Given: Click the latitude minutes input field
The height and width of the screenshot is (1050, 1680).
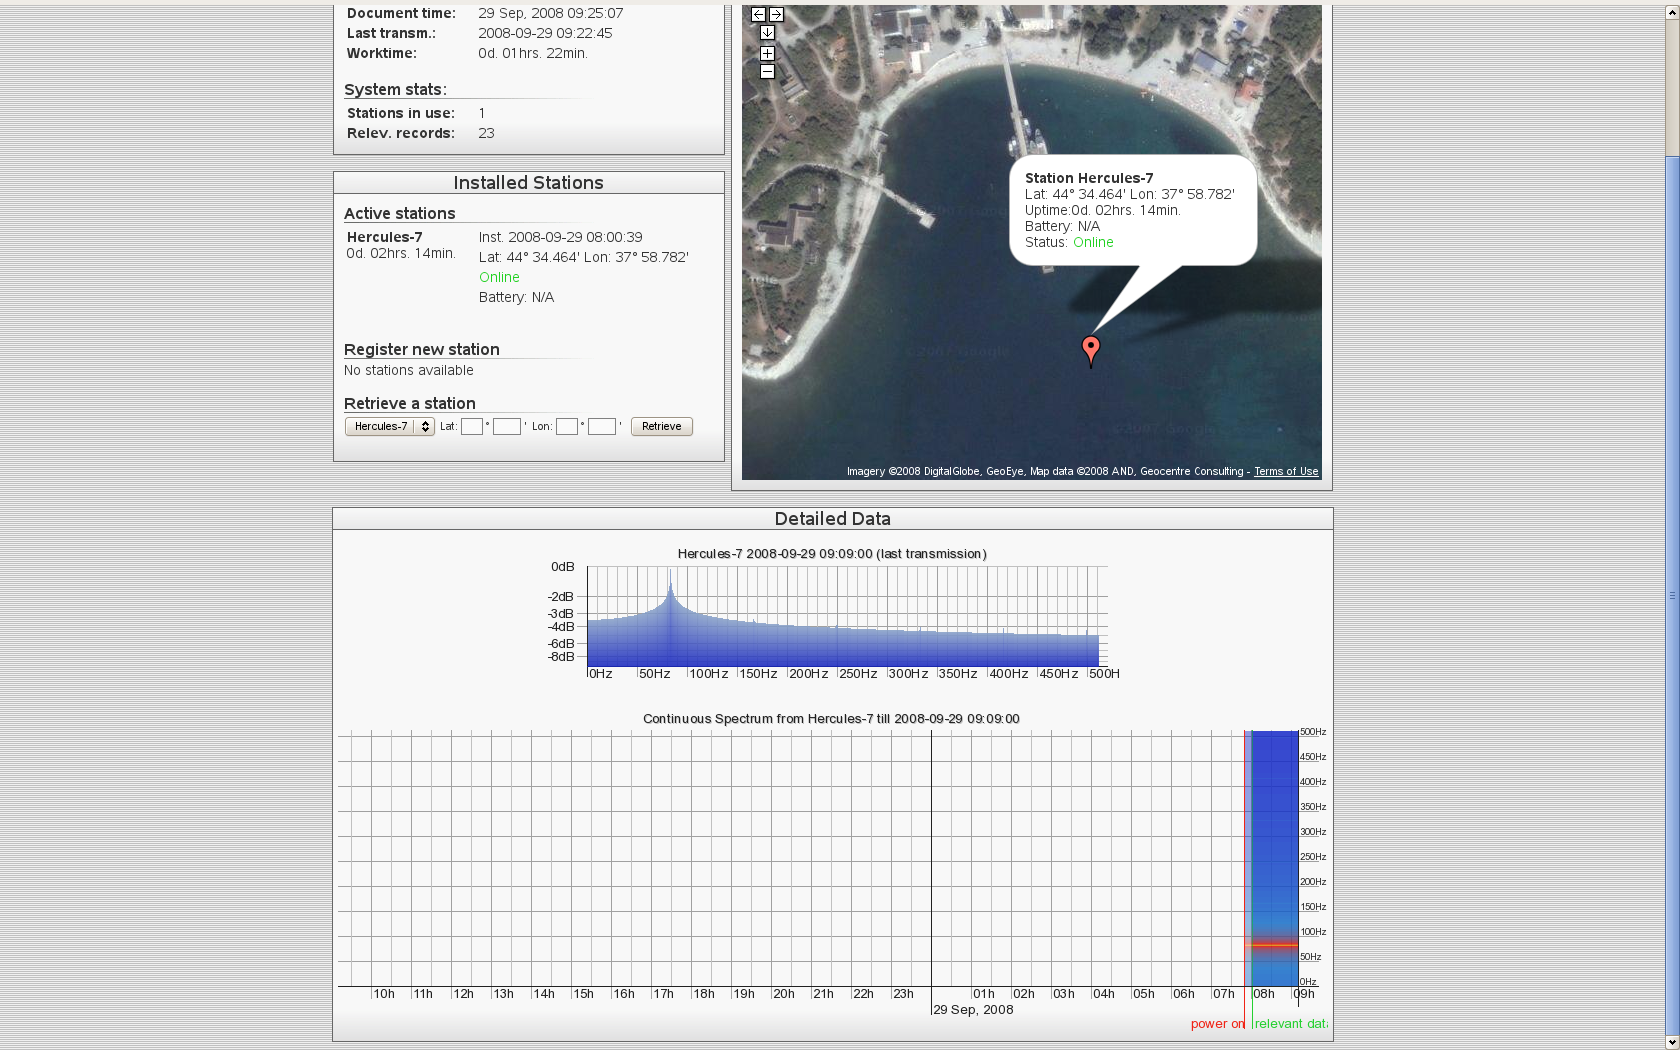Looking at the screenshot, I should click(x=506, y=427).
